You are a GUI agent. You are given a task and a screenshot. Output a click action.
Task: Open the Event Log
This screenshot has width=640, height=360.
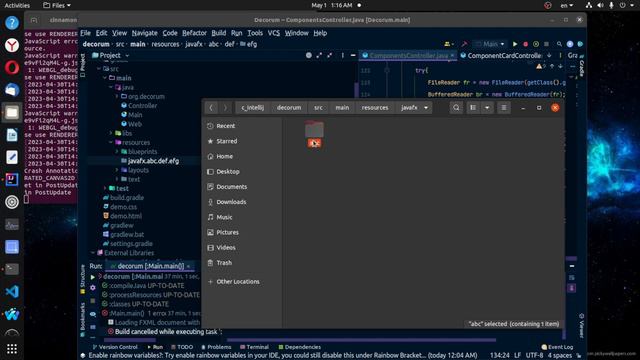point(557,347)
